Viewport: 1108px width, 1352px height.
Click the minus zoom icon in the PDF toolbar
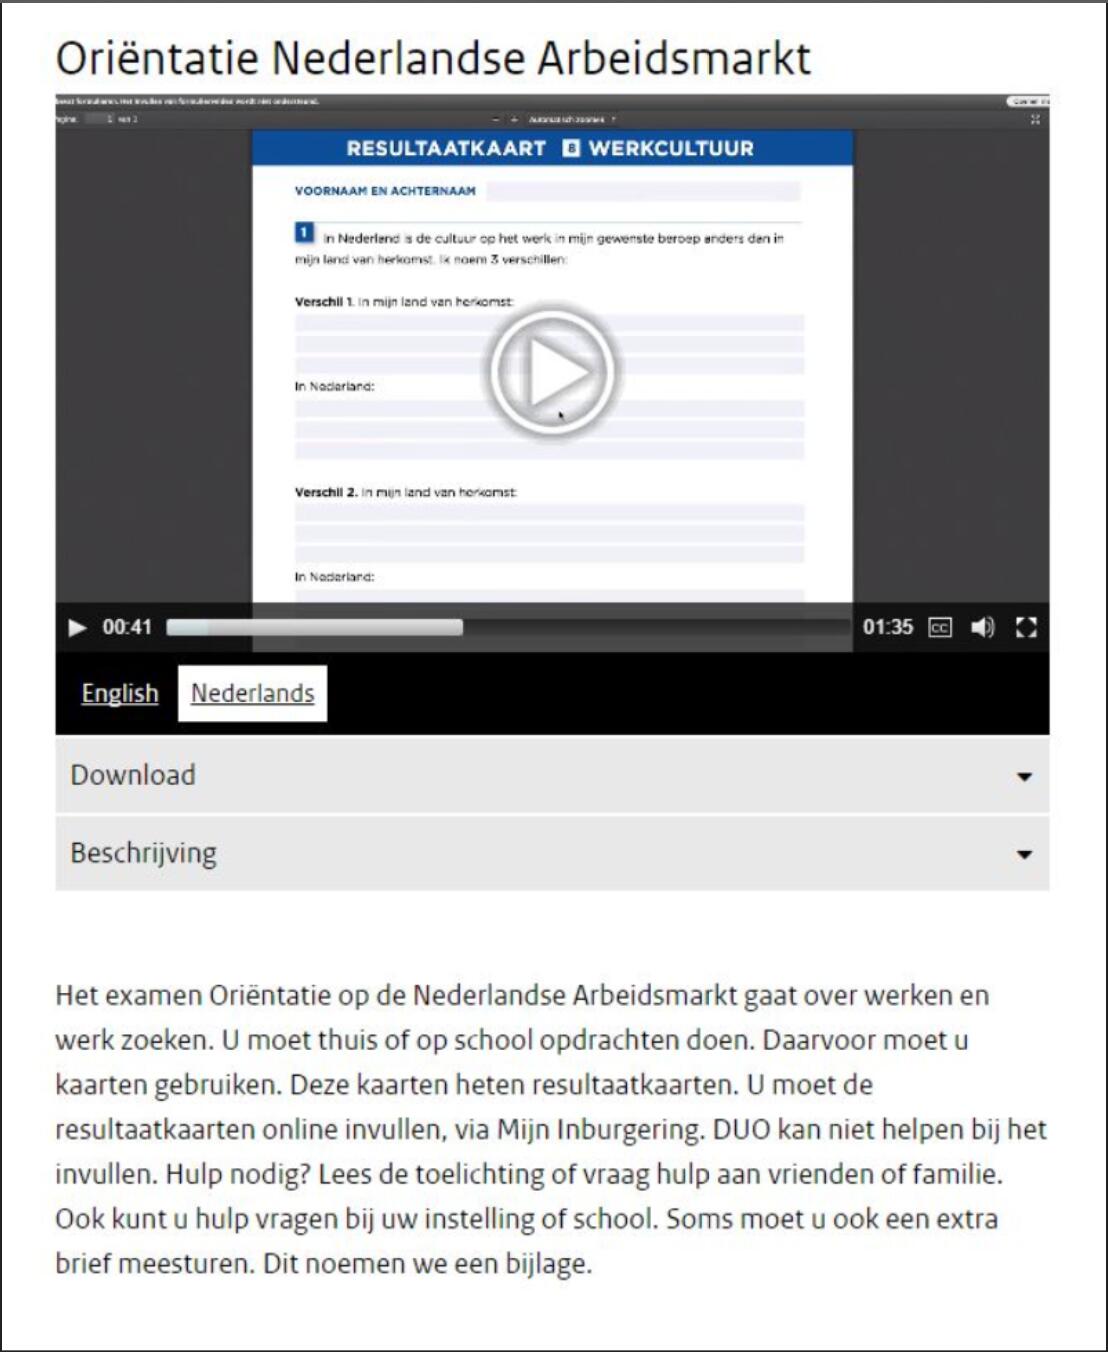click(x=495, y=119)
